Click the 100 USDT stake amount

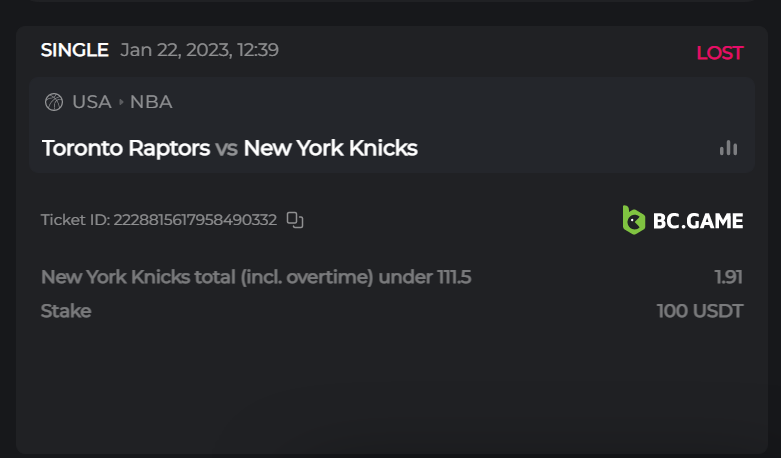click(700, 311)
